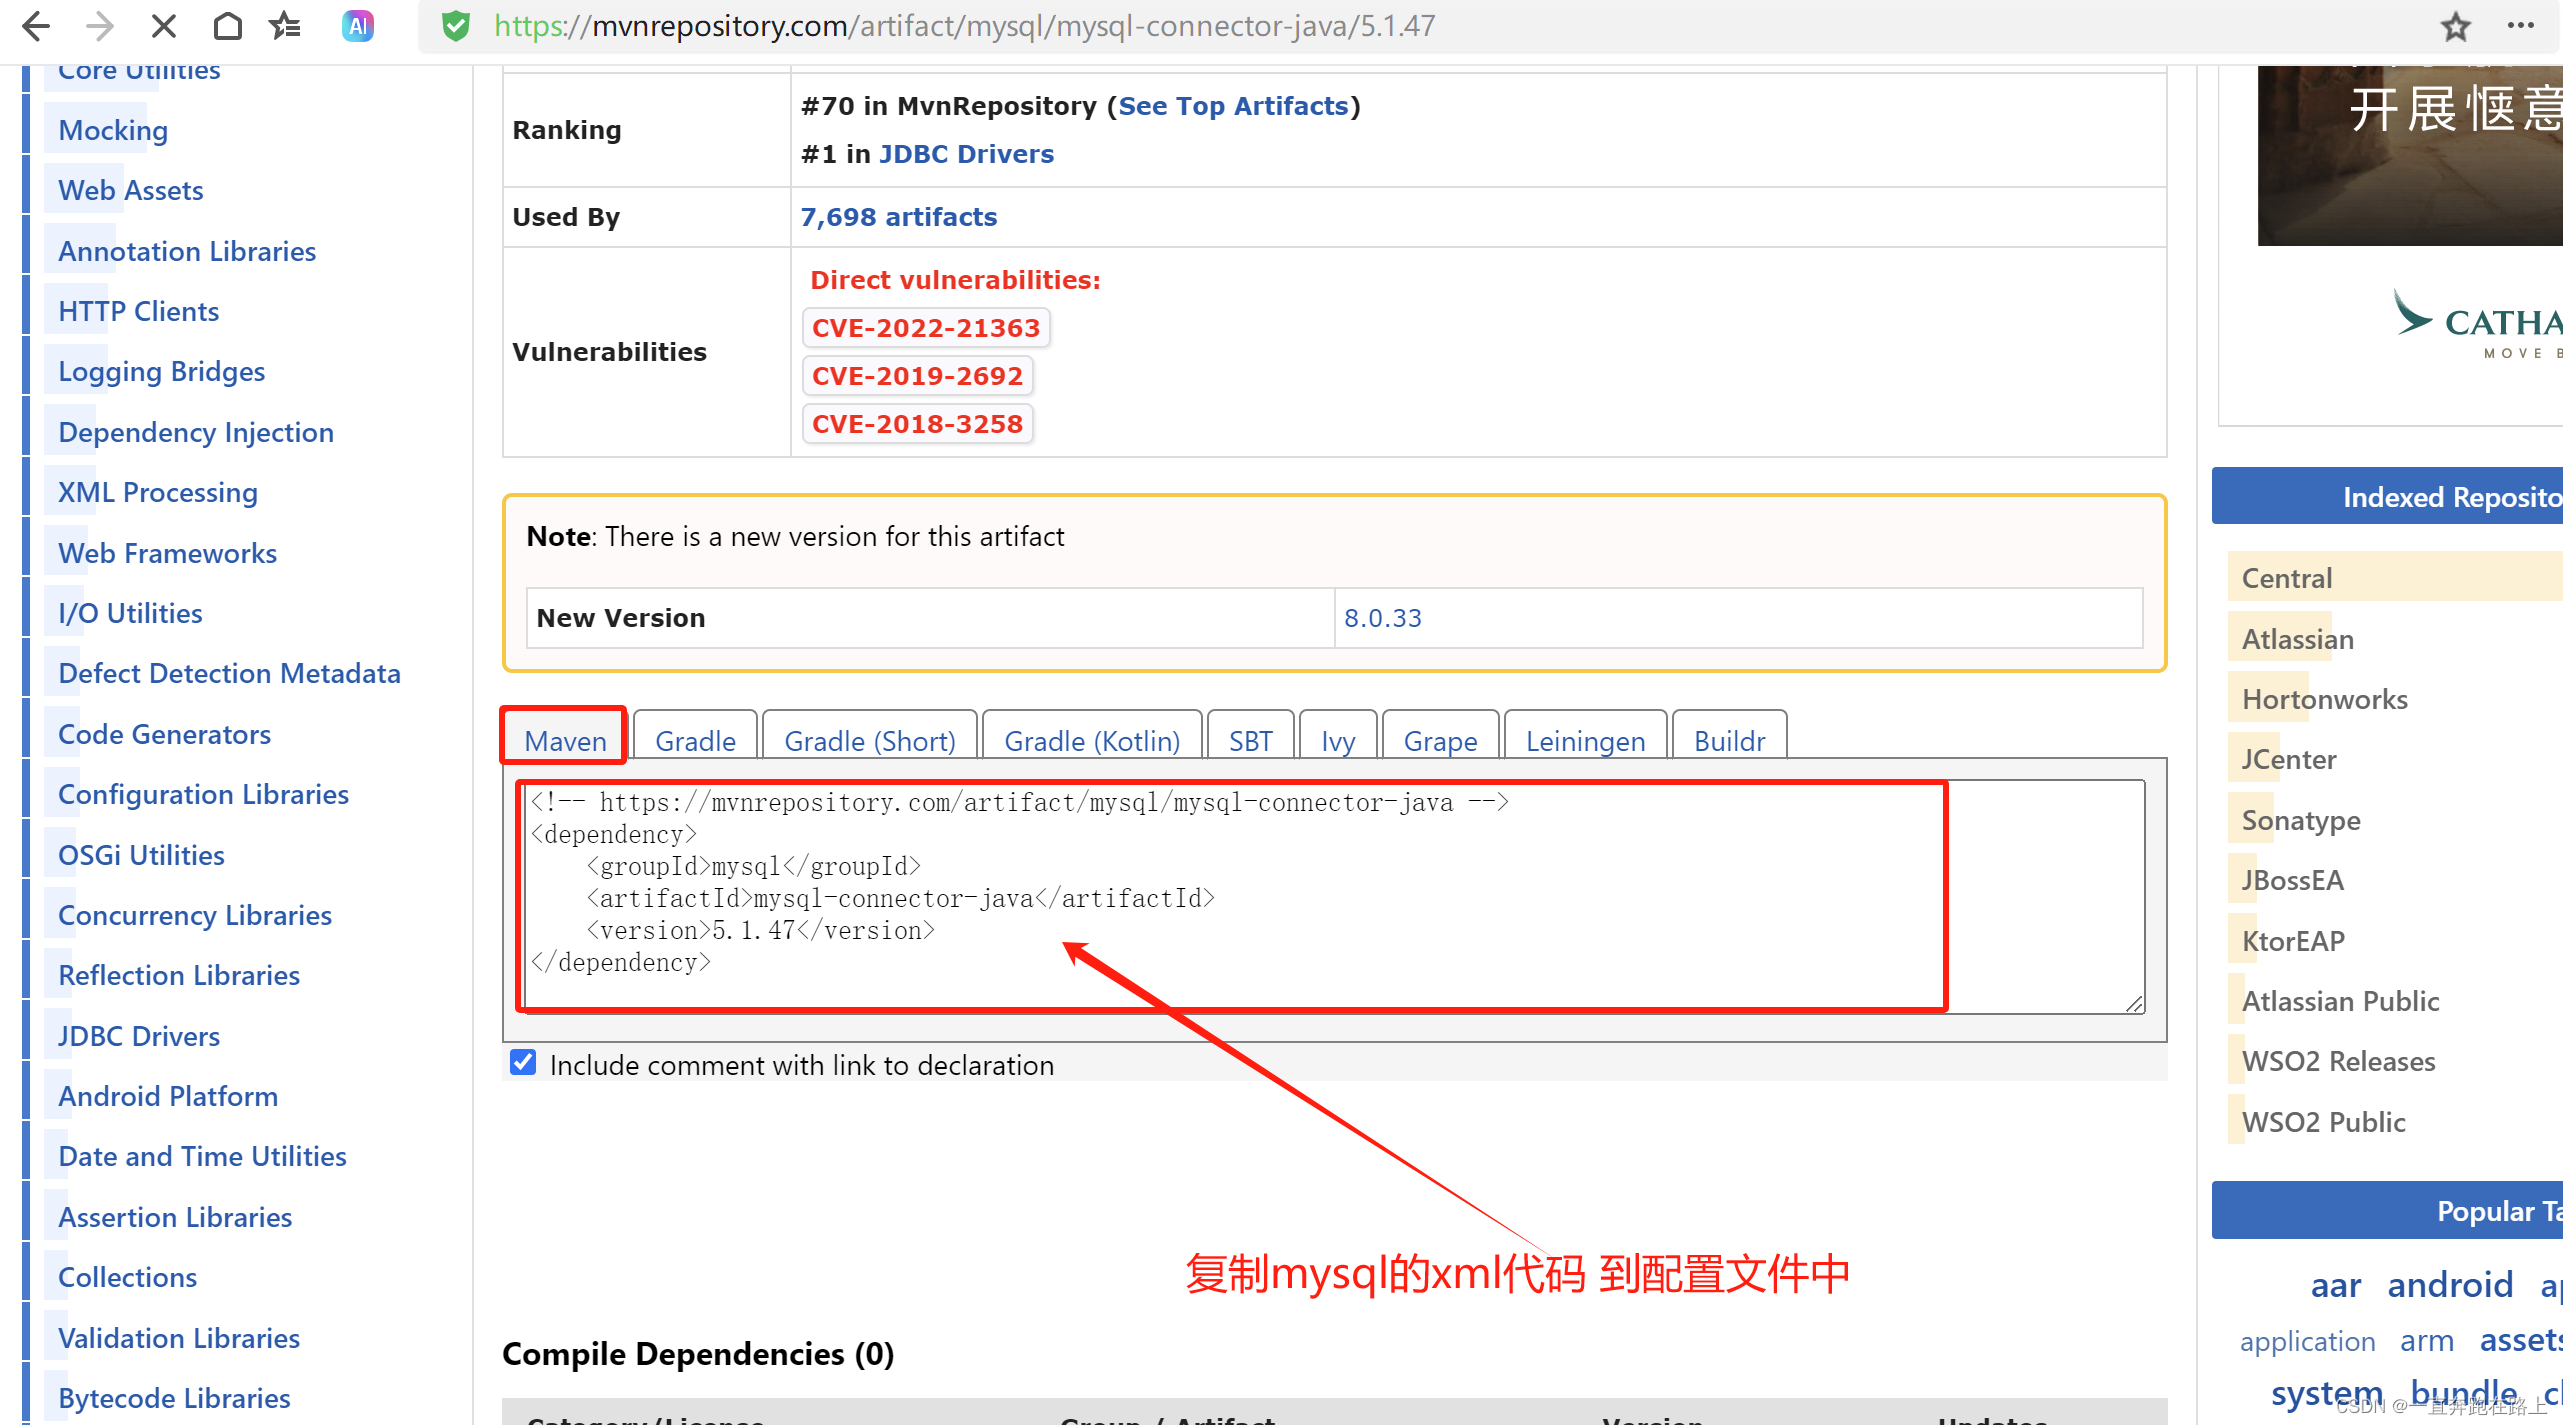Open the Sonatype repository link

pos(2300,820)
